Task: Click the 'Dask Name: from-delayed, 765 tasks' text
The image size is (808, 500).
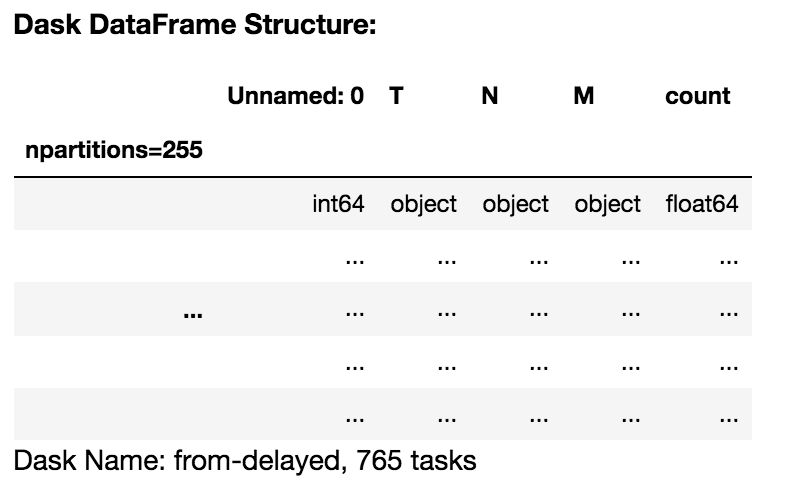Action: point(245,461)
